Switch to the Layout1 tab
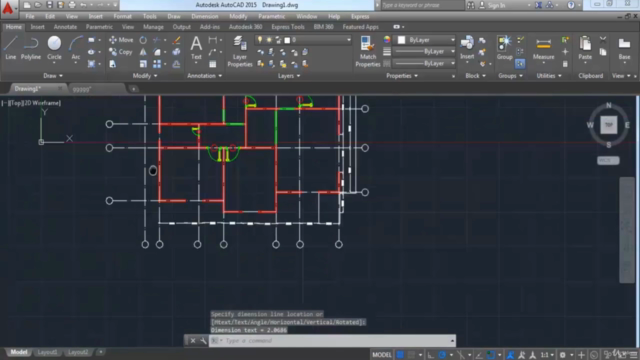640x360 pixels. [47, 352]
